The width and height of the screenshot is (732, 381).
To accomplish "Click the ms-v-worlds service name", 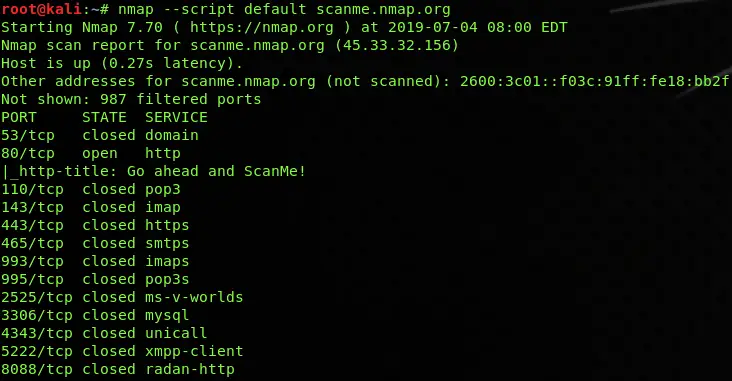I will coord(194,297).
